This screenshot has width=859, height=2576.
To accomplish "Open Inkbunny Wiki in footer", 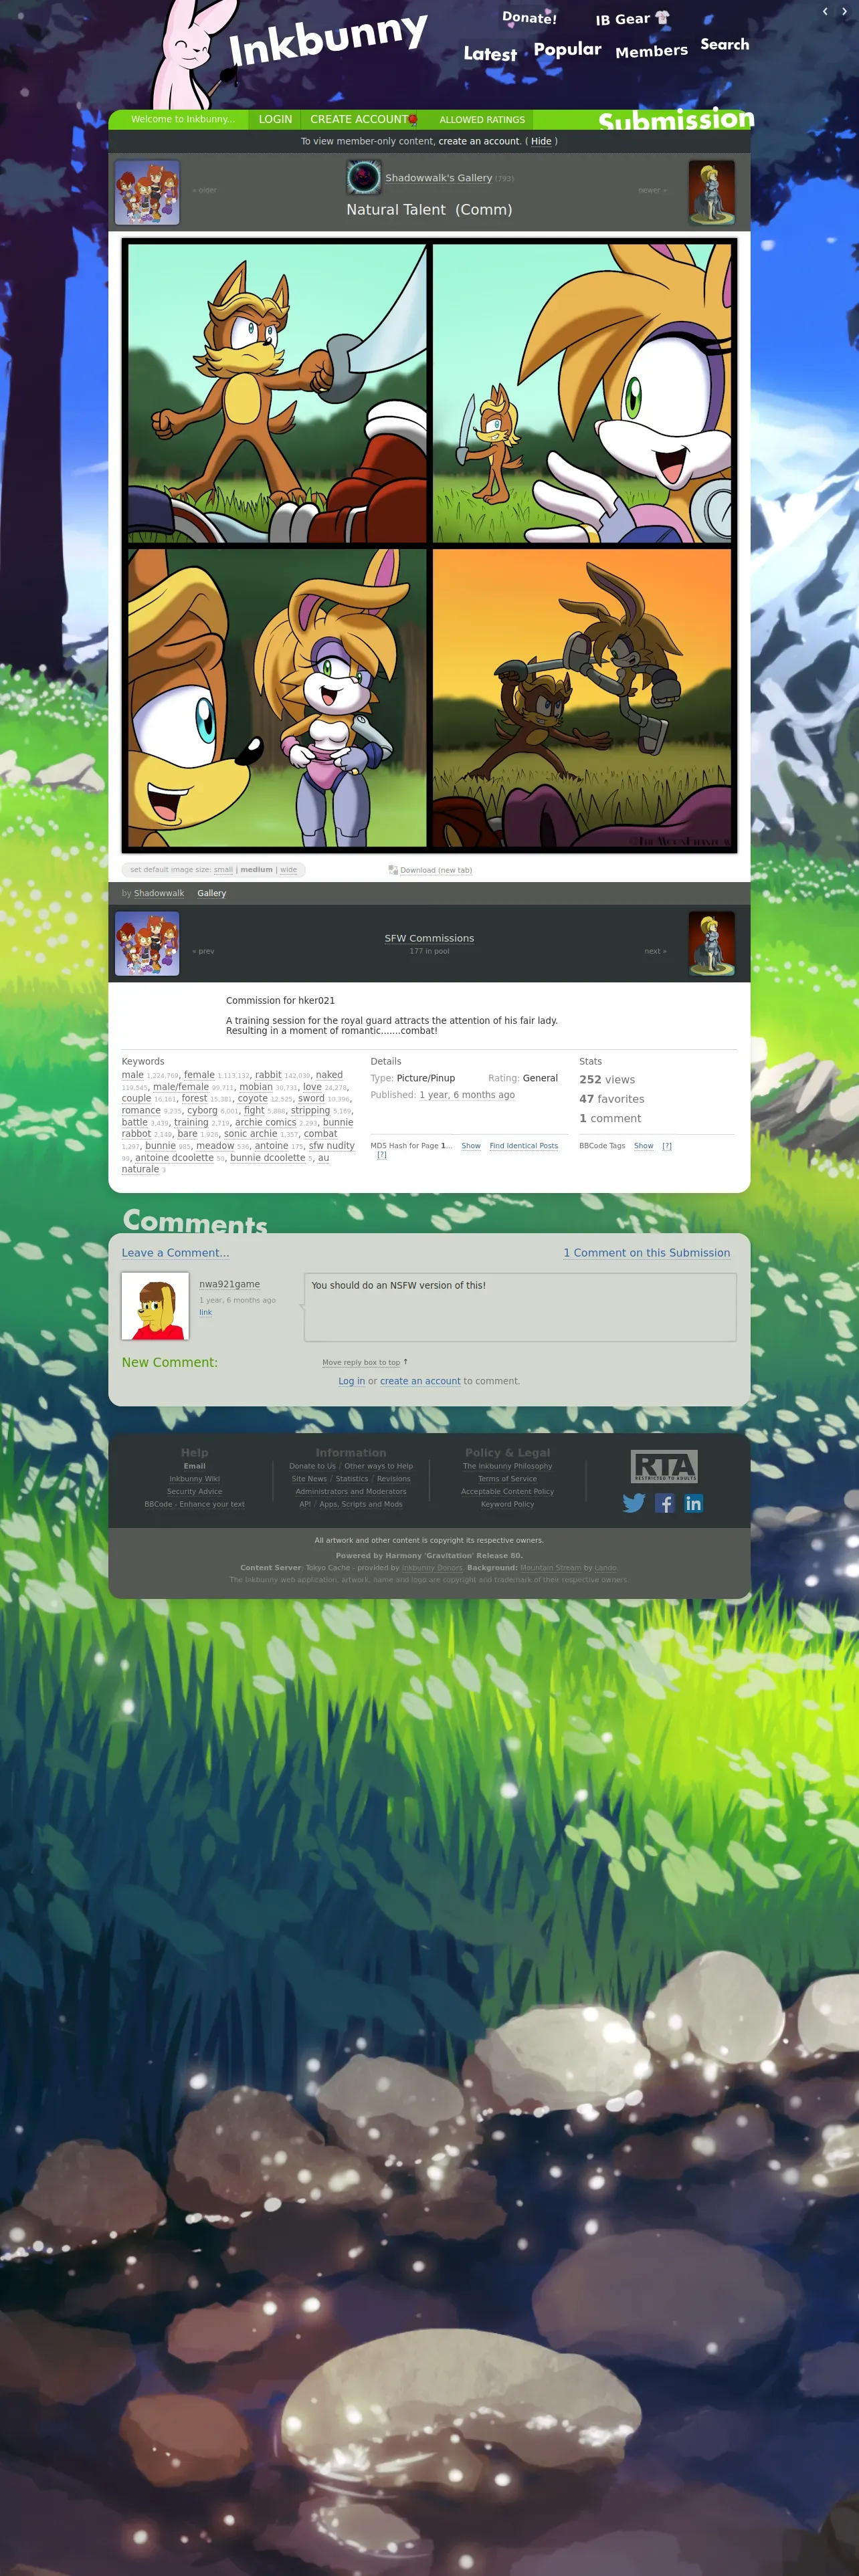I will tap(194, 1478).
